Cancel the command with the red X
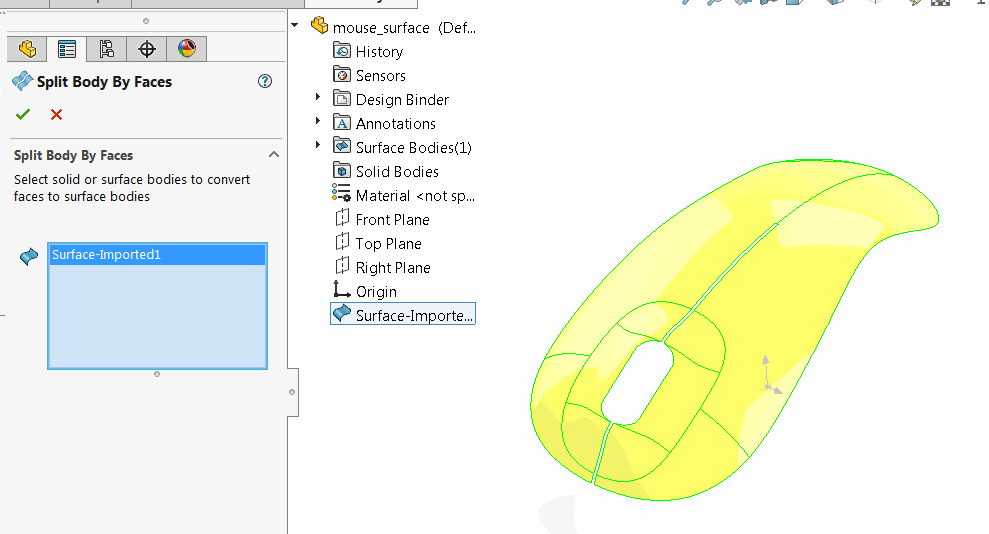Image resolution: width=989 pixels, height=534 pixels. (x=56, y=114)
